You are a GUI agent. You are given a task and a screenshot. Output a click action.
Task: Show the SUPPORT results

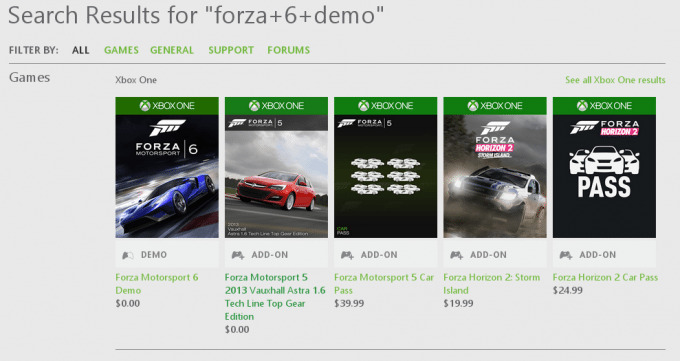(231, 50)
